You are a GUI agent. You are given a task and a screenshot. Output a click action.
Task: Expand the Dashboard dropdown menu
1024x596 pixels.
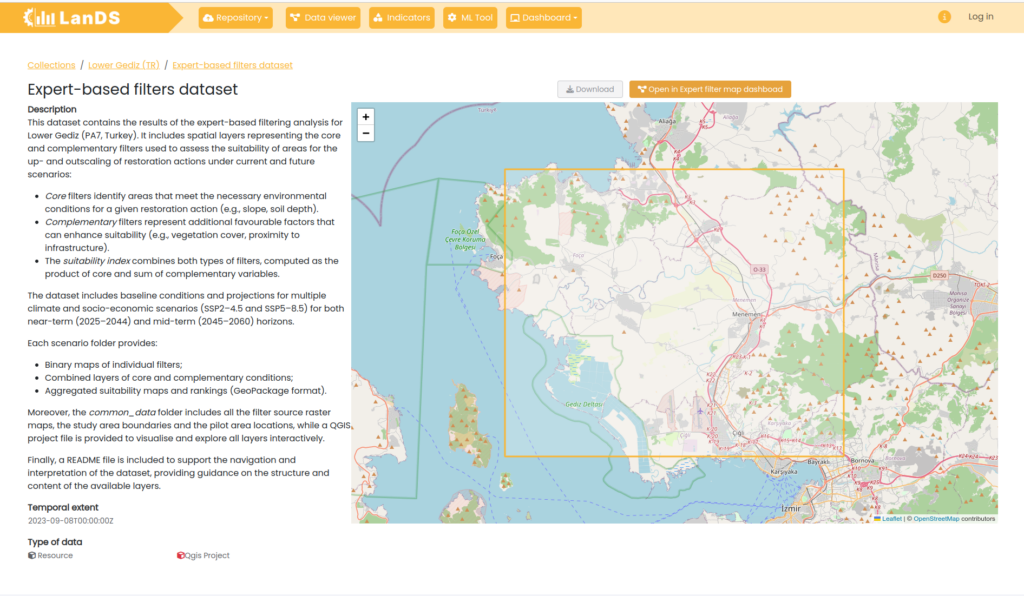pyautogui.click(x=543, y=18)
